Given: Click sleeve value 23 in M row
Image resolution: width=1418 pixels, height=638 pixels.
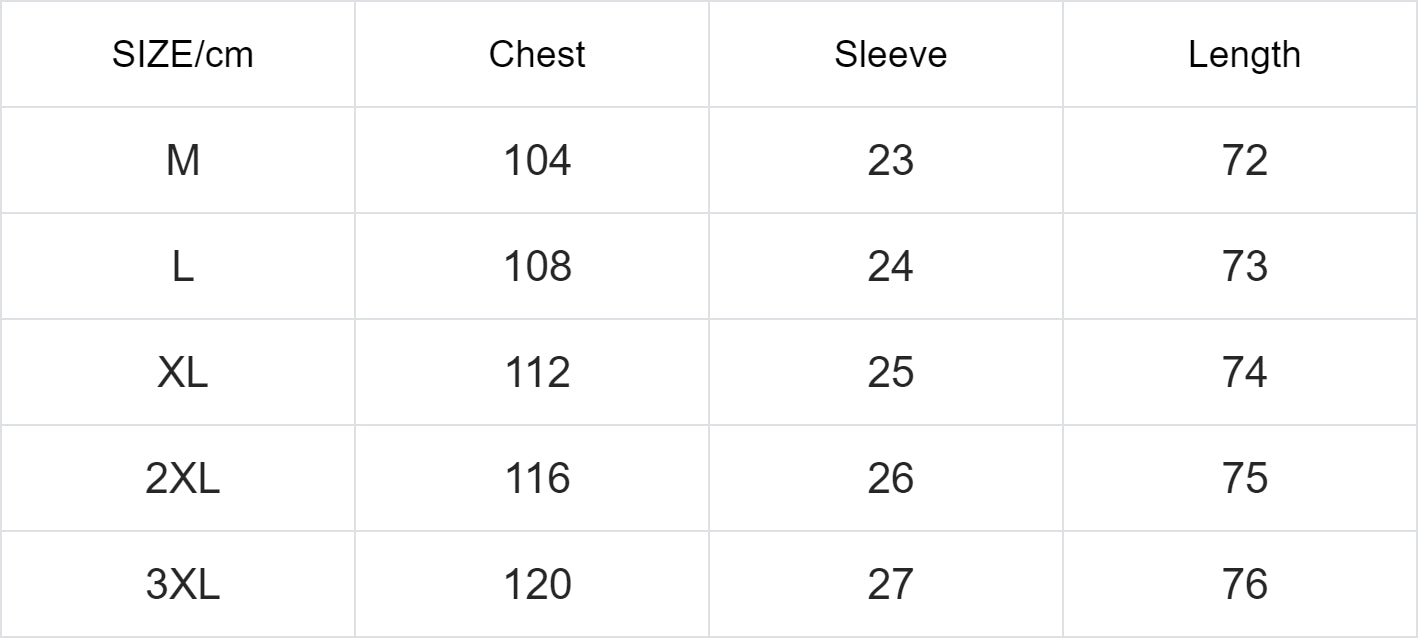Looking at the screenshot, I should click(x=890, y=160).
